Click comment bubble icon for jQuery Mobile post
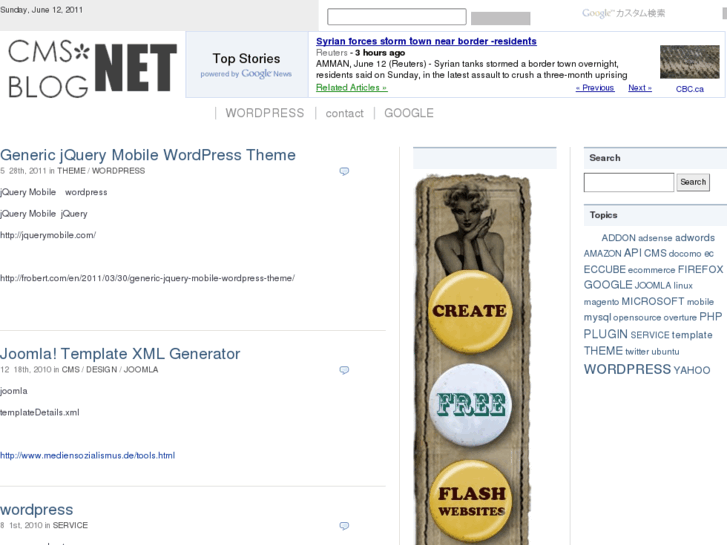 [x=344, y=171]
